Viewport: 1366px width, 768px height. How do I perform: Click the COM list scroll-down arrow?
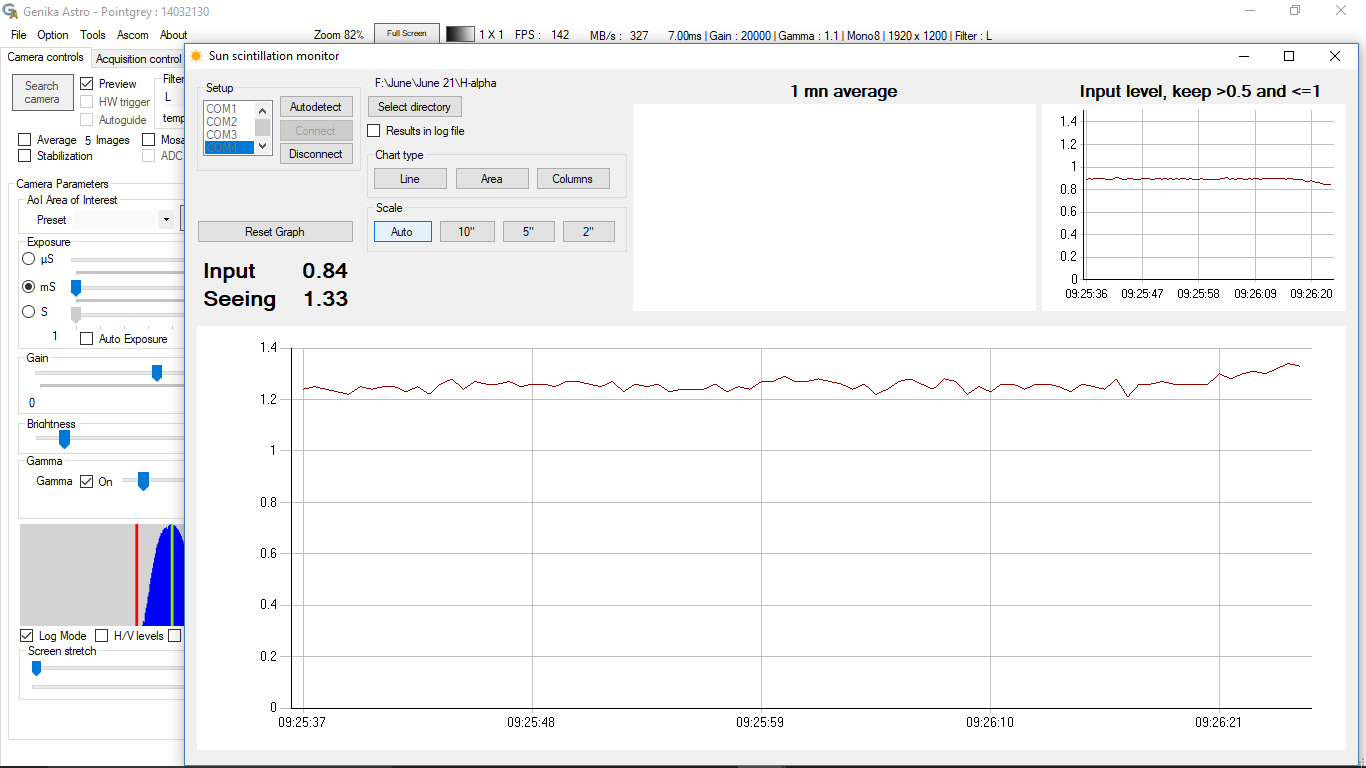263,146
